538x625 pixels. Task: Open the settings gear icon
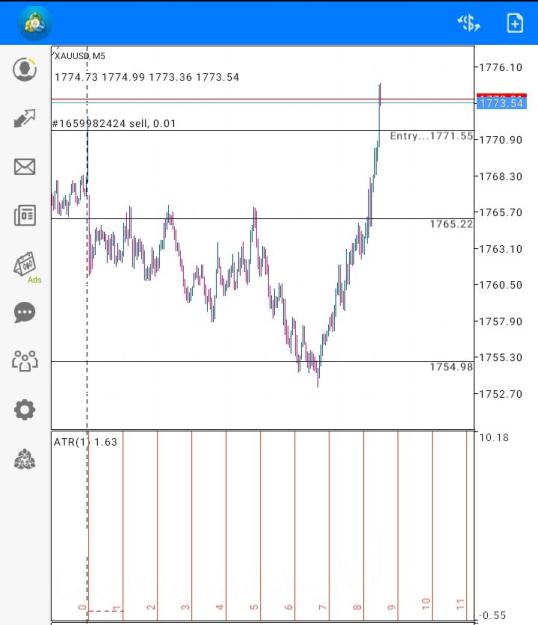(25, 409)
